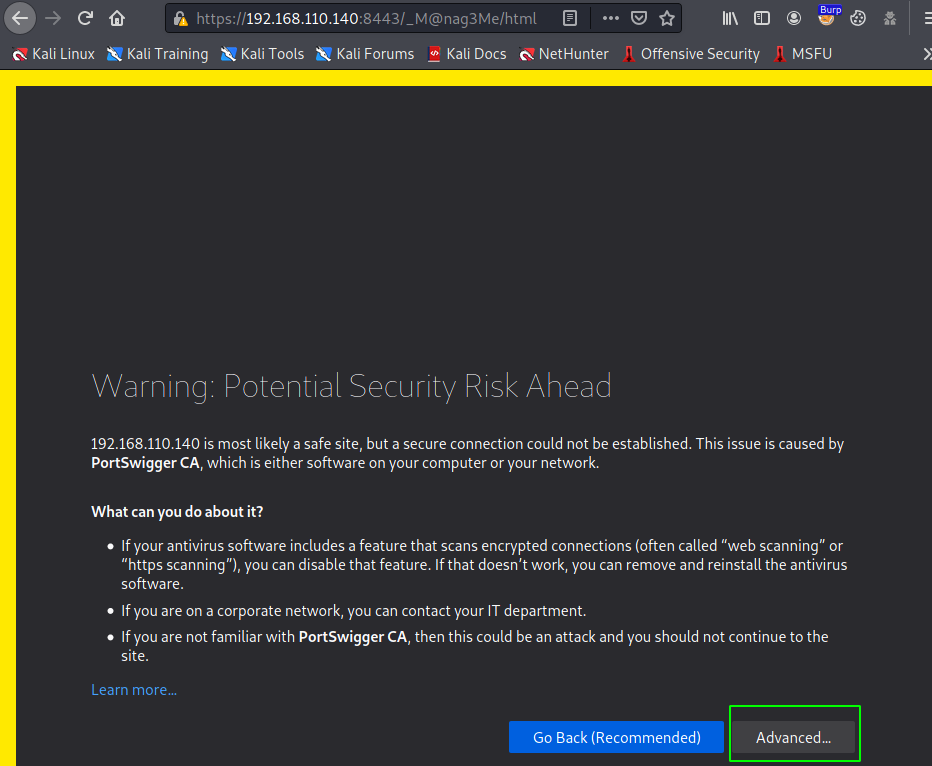Click the URL address bar field
This screenshot has width=932, height=766.
click(370, 18)
